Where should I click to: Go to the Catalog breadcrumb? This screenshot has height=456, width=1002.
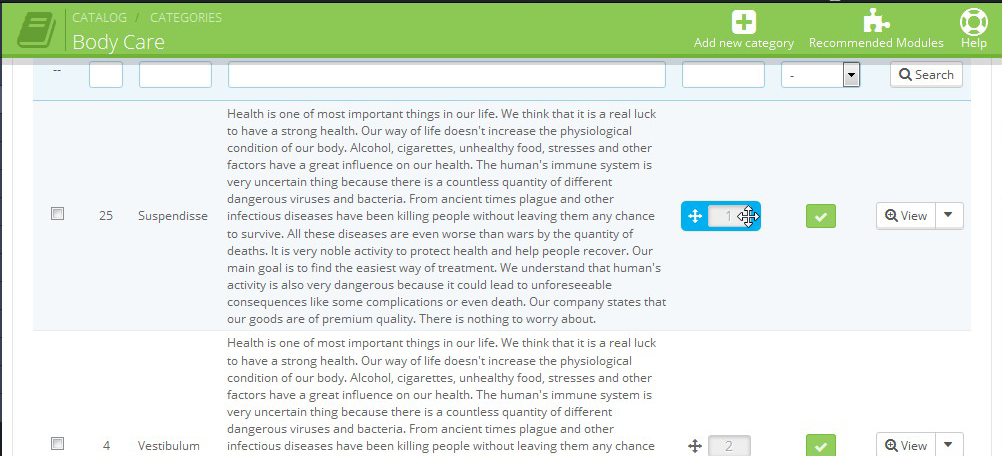tap(99, 18)
